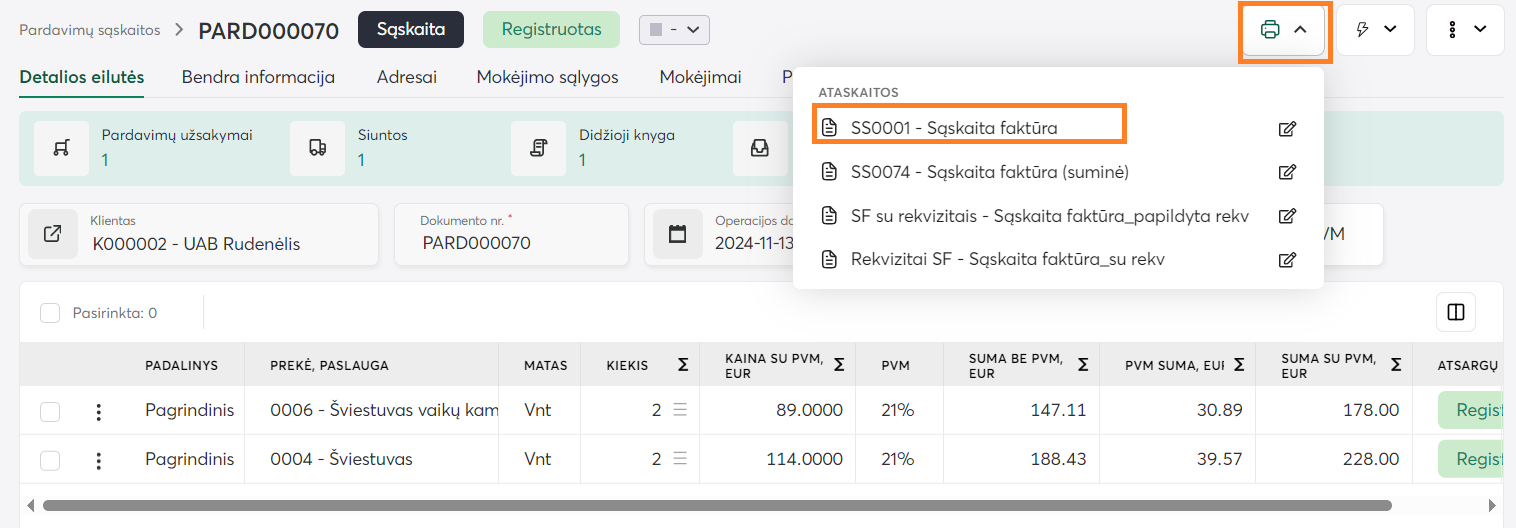
Task: Open the three-dot more options menu
Action: tap(1465, 30)
